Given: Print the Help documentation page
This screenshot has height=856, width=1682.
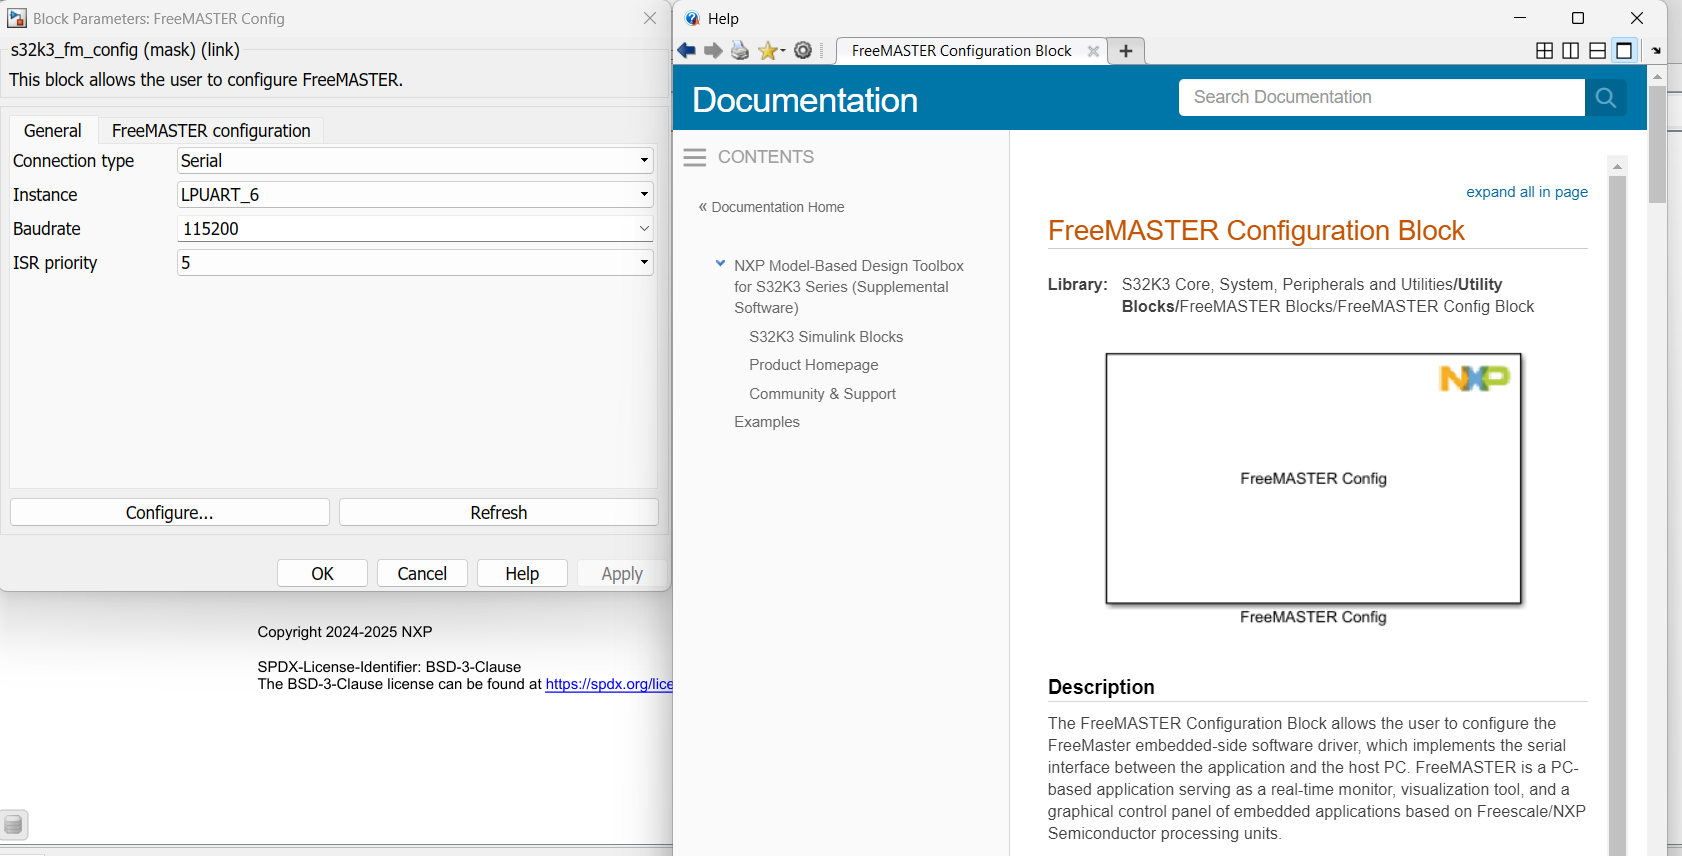Looking at the screenshot, I should (740, 51).
